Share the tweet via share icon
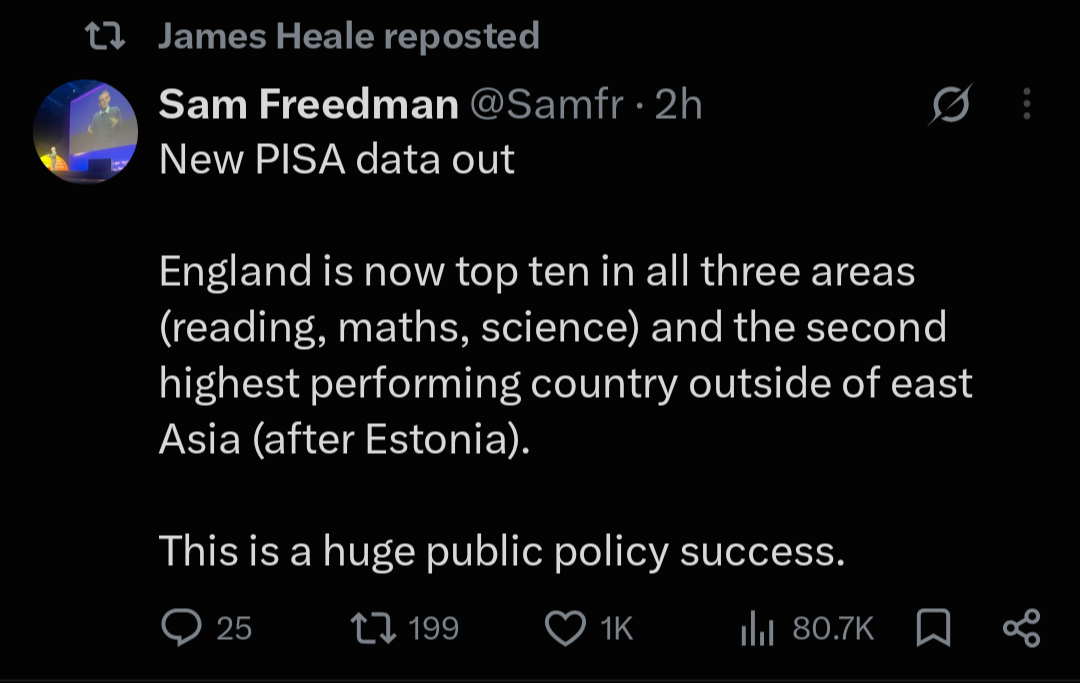 [x=1021, y=628]
